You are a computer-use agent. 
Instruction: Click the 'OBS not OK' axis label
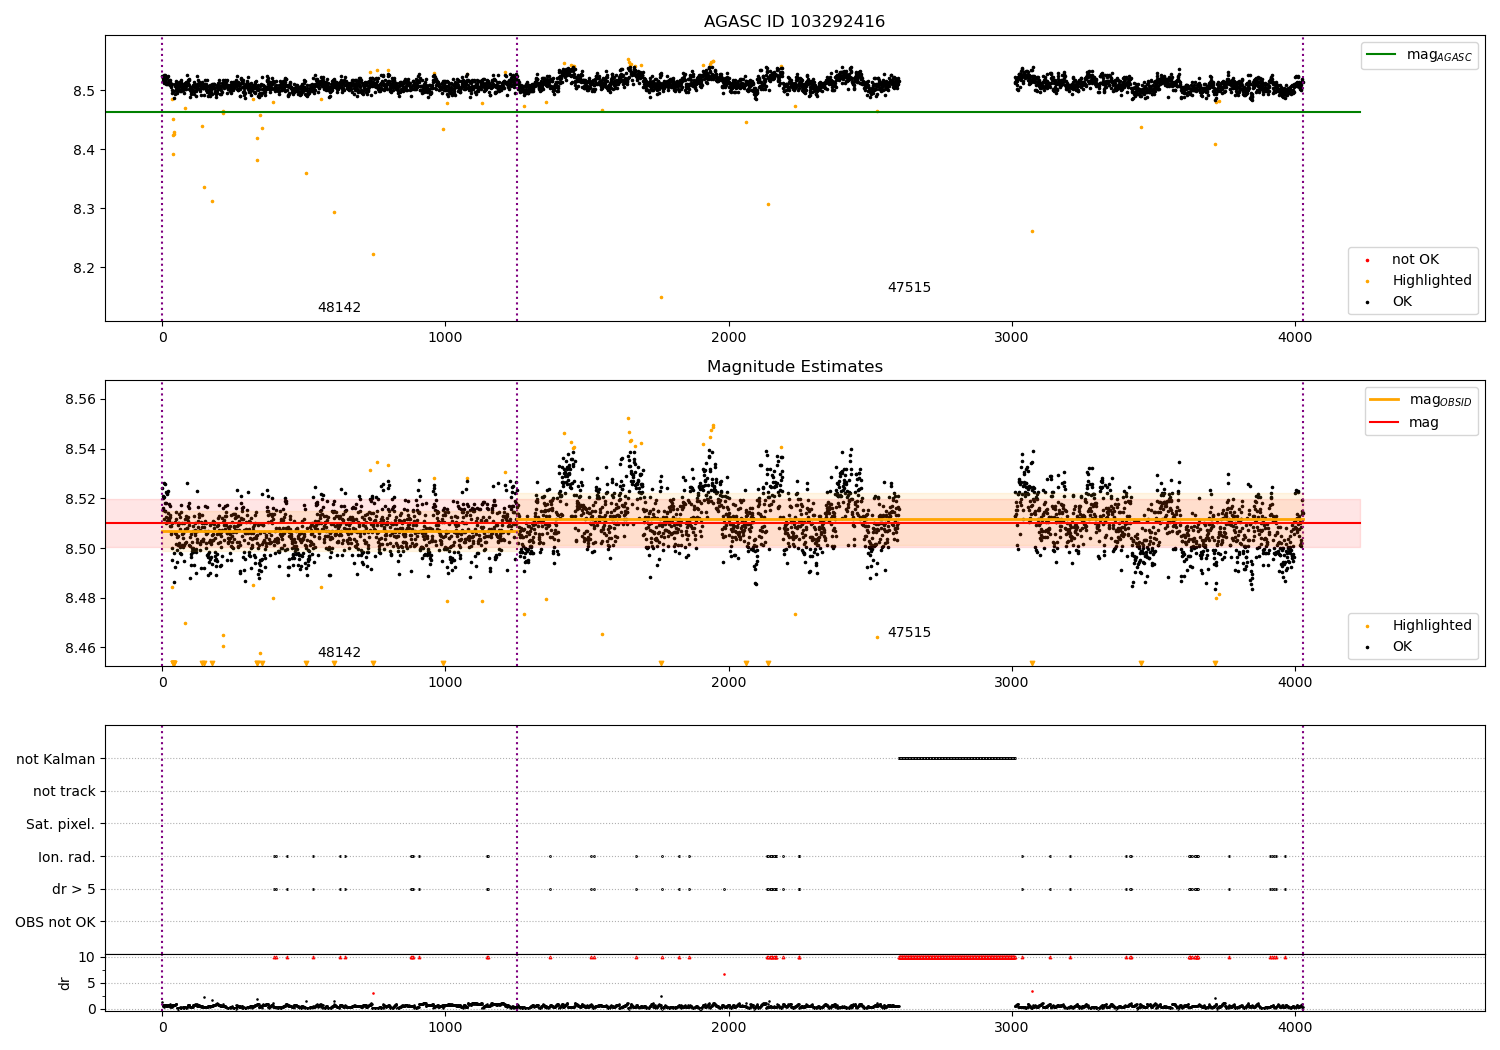pyautogui.click(x=56, y=922)
